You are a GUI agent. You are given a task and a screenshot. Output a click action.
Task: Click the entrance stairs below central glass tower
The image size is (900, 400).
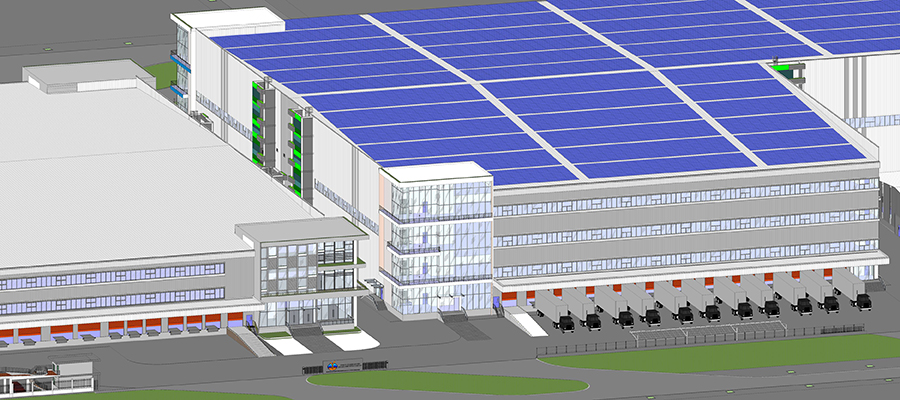pyautogui.click(x=452, y=318)
